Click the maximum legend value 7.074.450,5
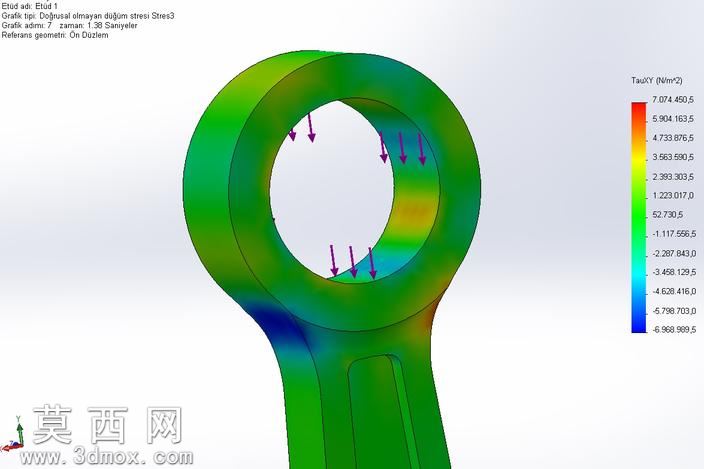This screenshot has height=469, width=704. (x=673, y=99)
